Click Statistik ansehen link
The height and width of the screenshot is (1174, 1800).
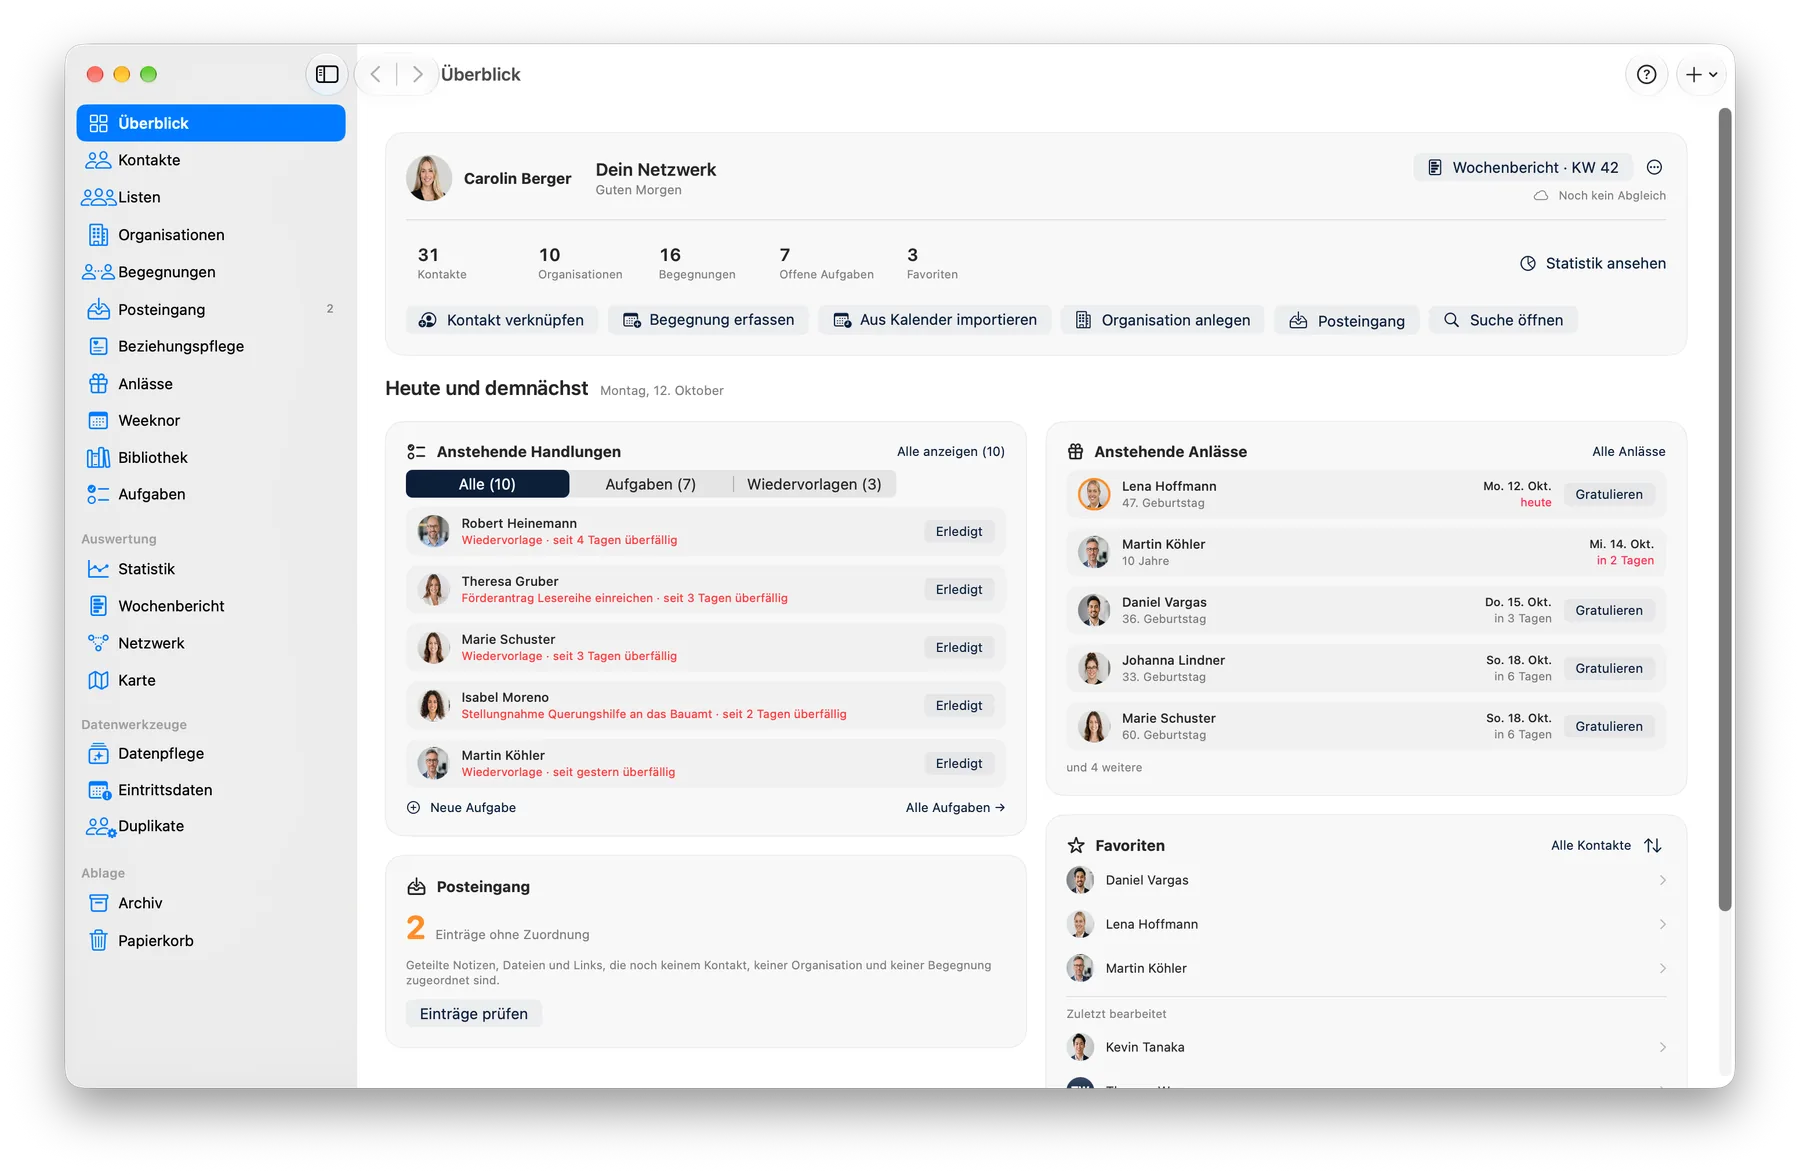pos(1593,263)
